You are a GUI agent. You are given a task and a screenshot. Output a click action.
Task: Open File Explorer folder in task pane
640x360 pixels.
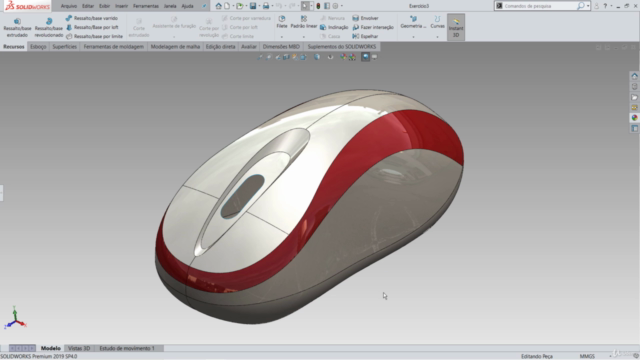(x=634, y=97)
